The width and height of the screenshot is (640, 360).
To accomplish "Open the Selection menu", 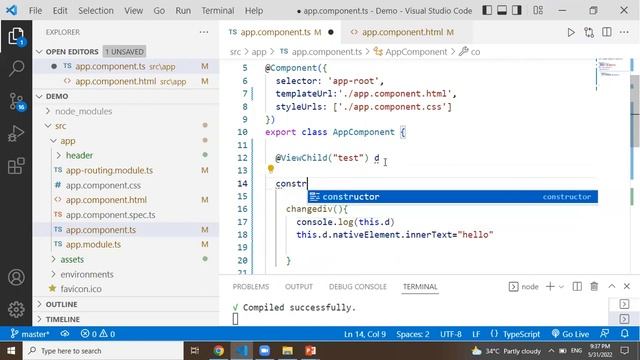I will click(x=96, y=11).
